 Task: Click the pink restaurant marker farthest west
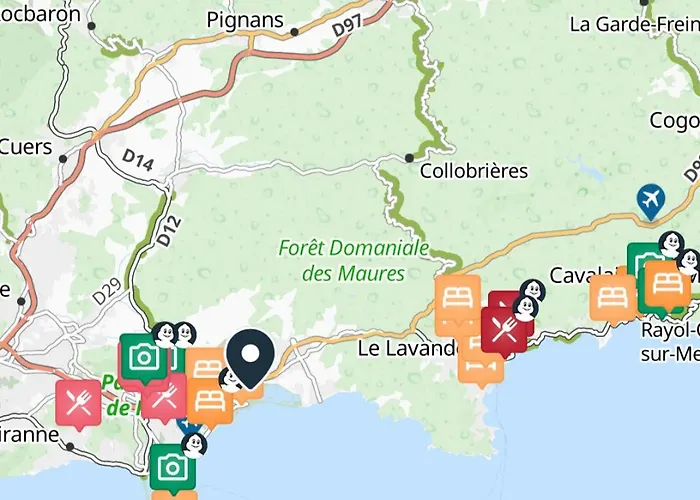click(79, 402)
